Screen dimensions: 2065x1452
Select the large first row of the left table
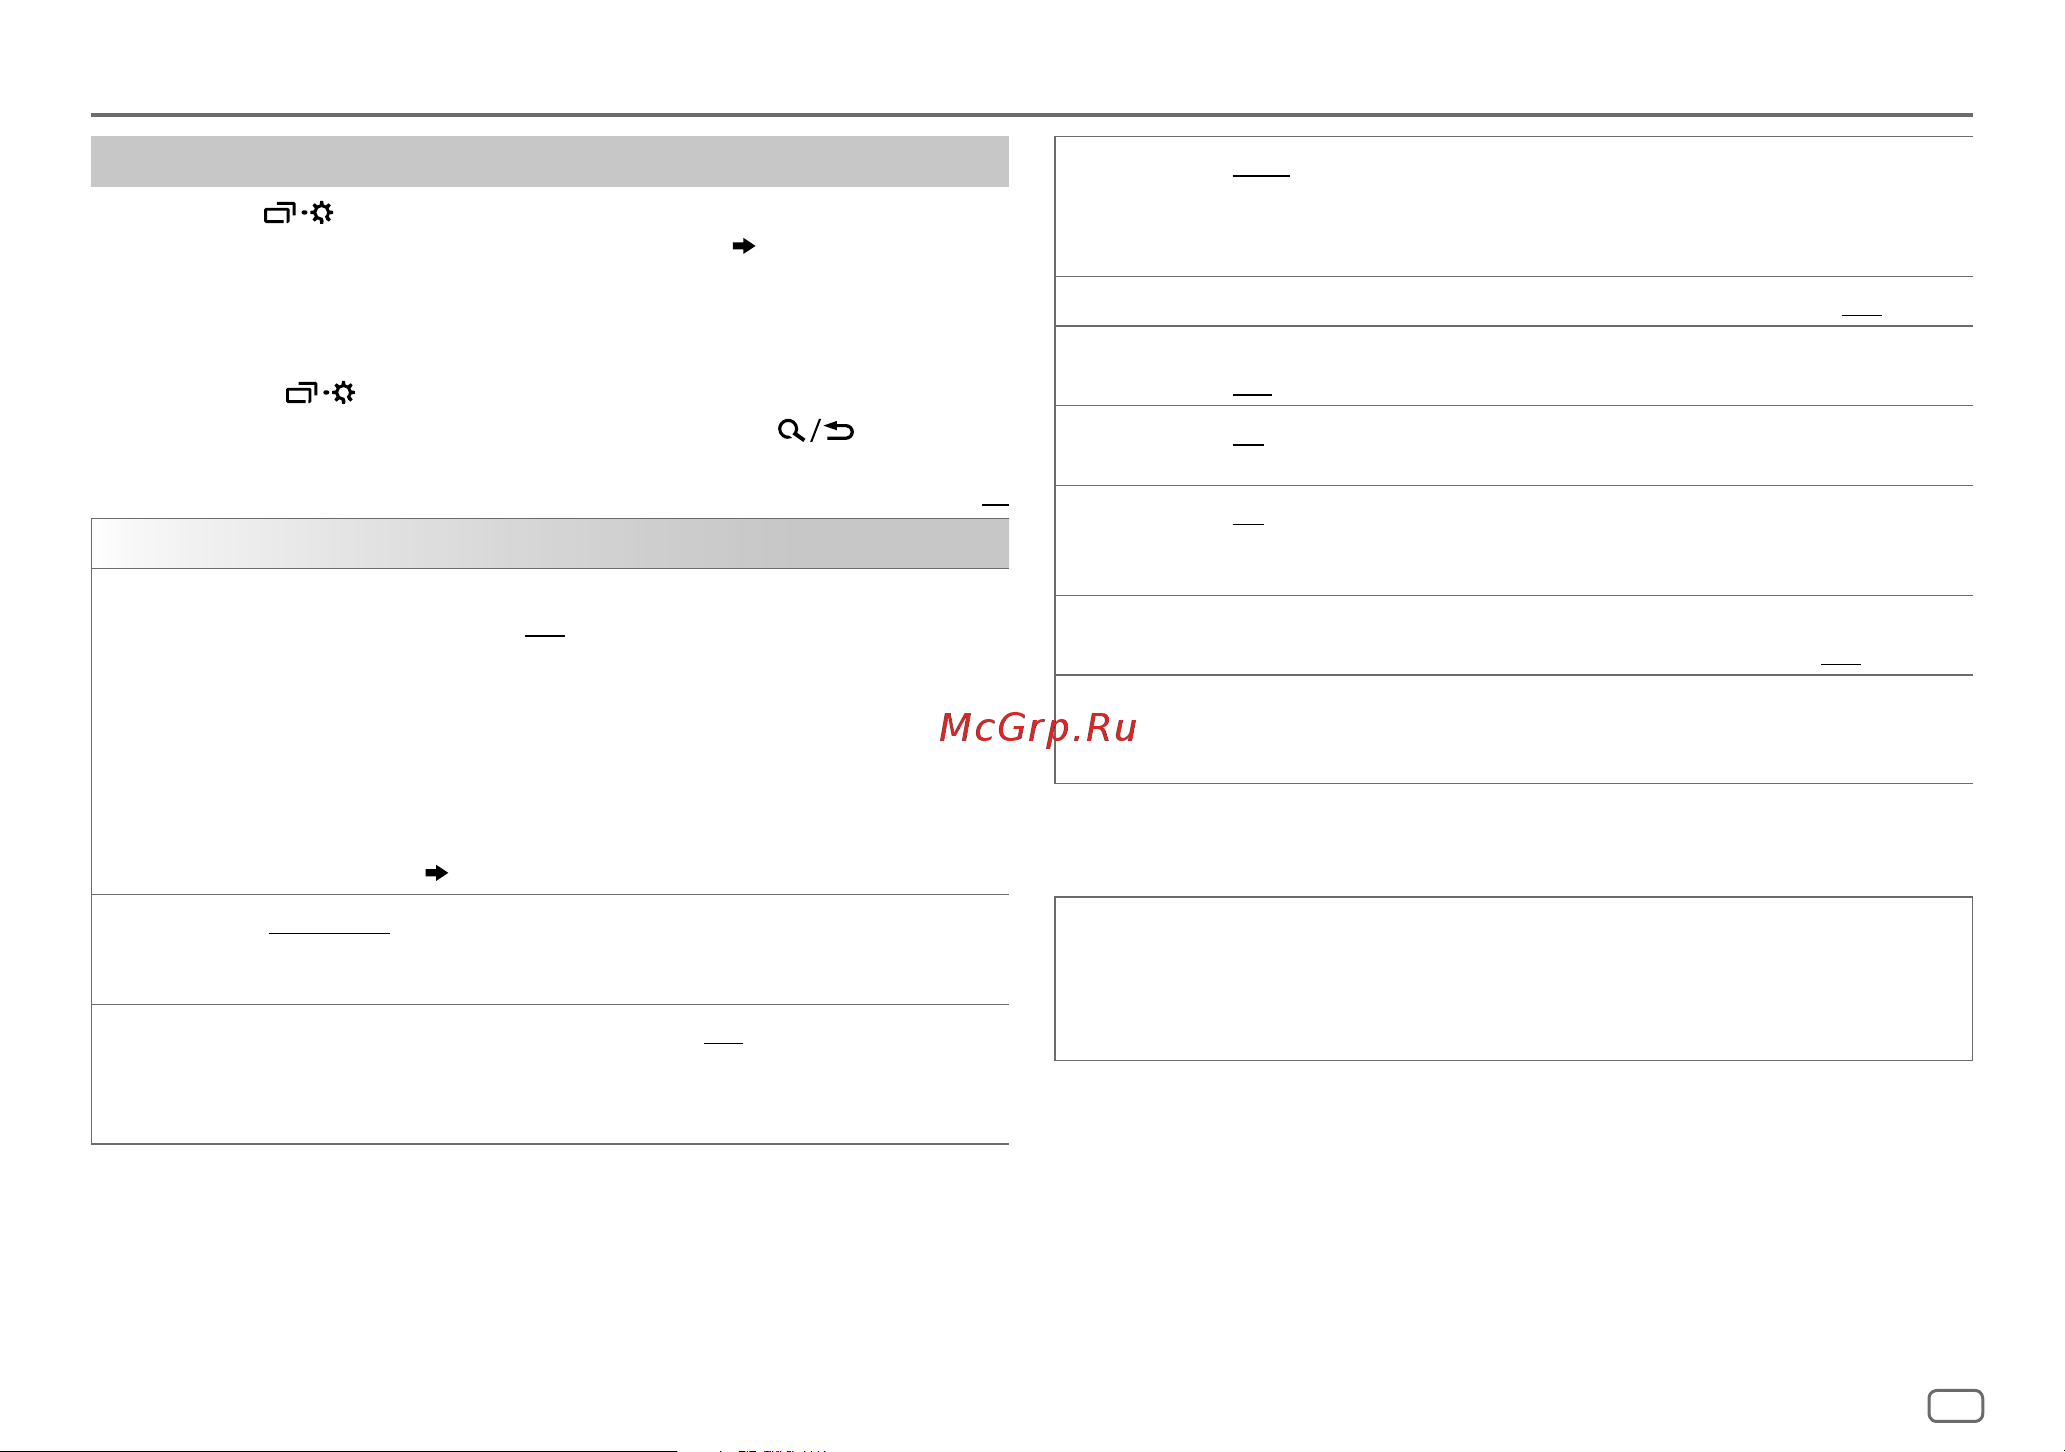[x=549, y=731]
